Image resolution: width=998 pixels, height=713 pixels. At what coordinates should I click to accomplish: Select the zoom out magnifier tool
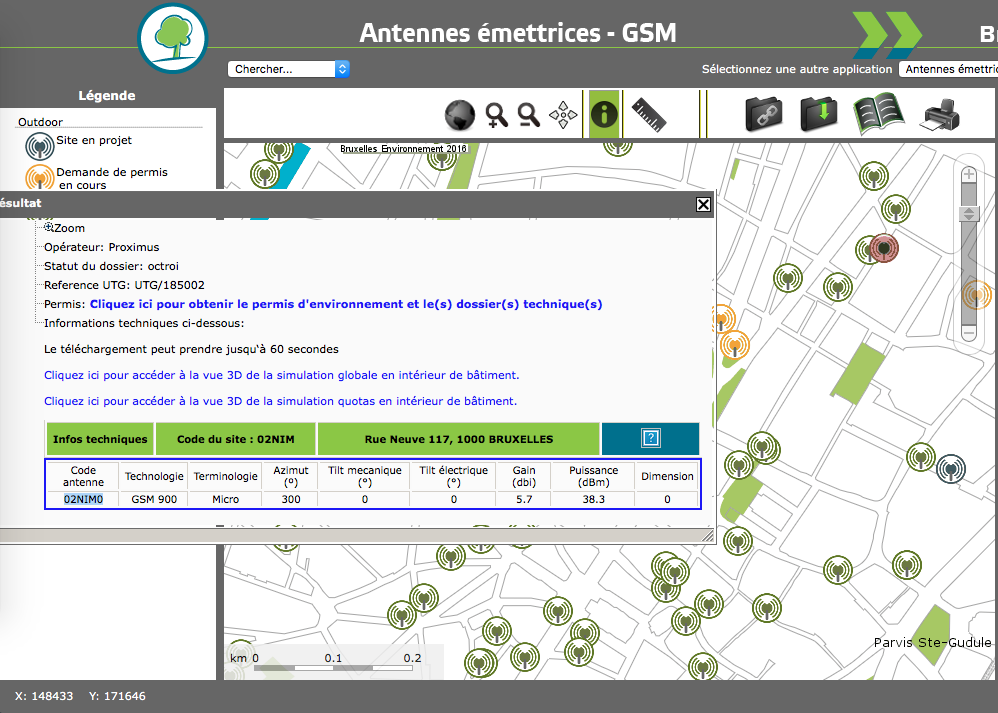click(529, 116)
